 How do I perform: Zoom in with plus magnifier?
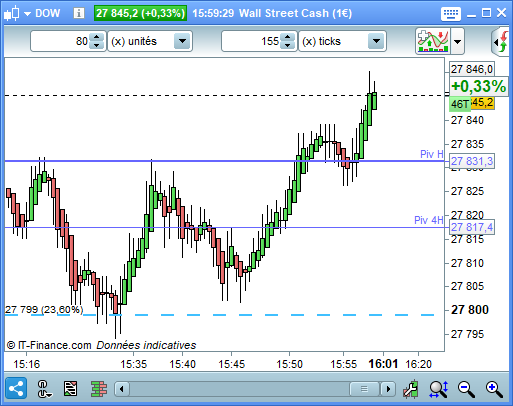pos(494,389)
